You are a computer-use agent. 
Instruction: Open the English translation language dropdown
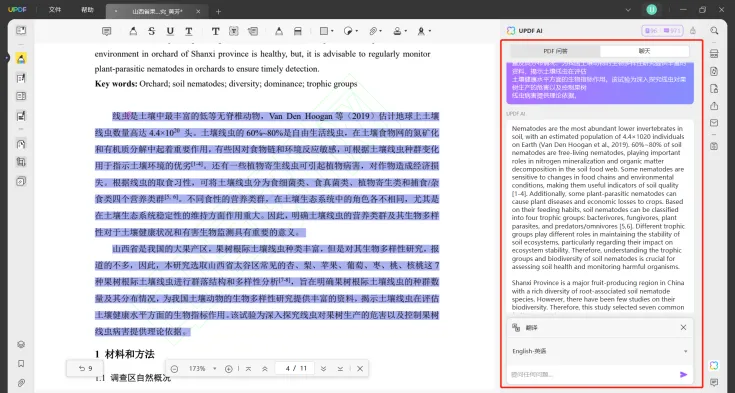click(600, 351)
